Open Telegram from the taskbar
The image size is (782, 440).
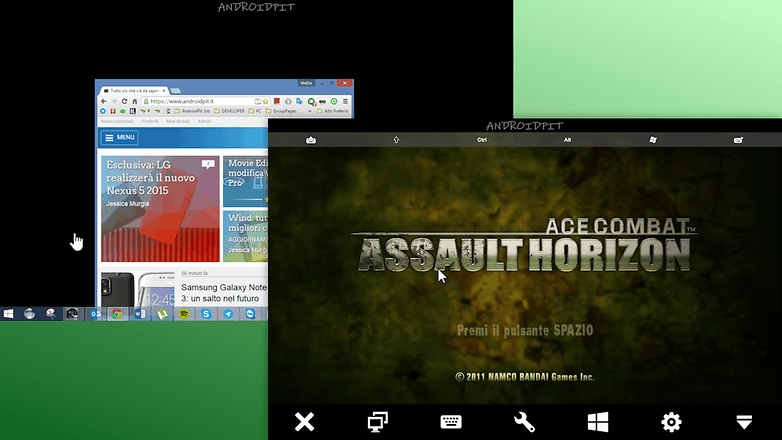point(228,314)
